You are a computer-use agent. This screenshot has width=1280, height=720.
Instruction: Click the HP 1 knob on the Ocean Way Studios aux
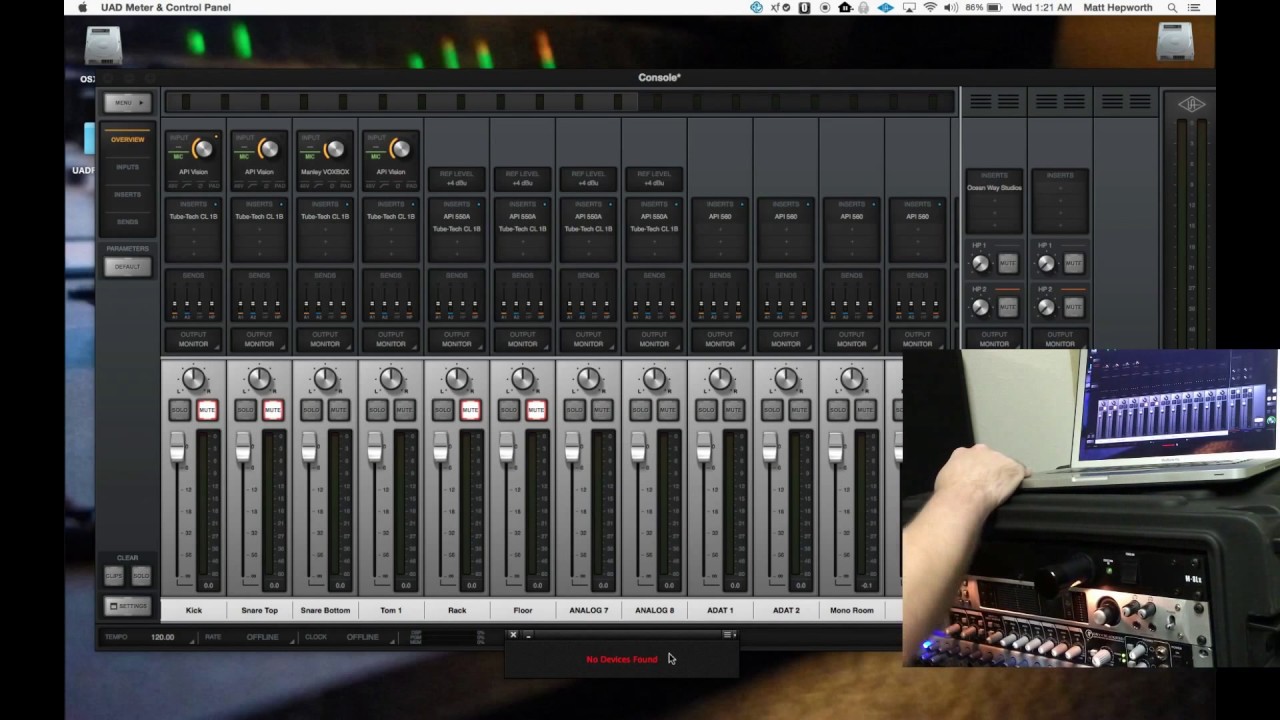980,264
